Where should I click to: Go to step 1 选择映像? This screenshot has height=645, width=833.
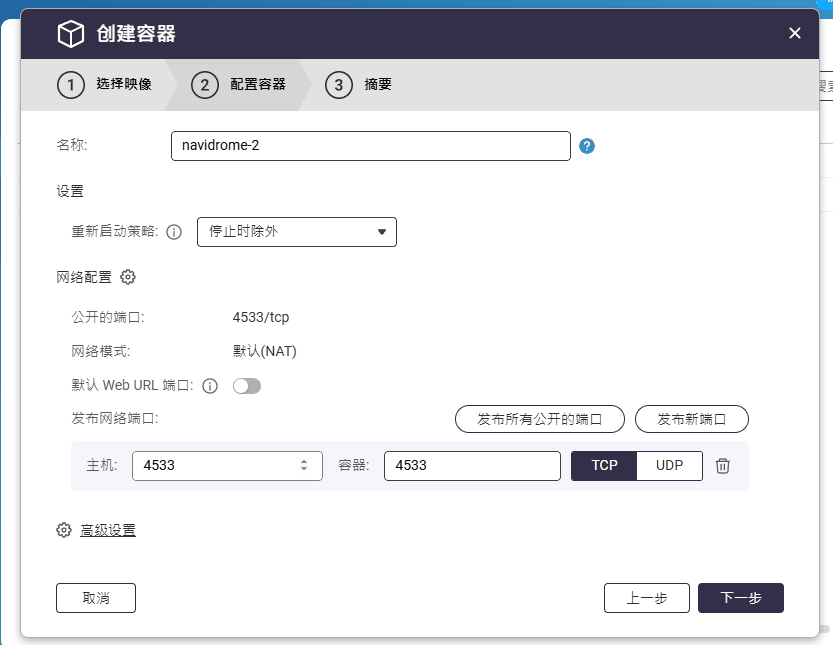point(104,84)
